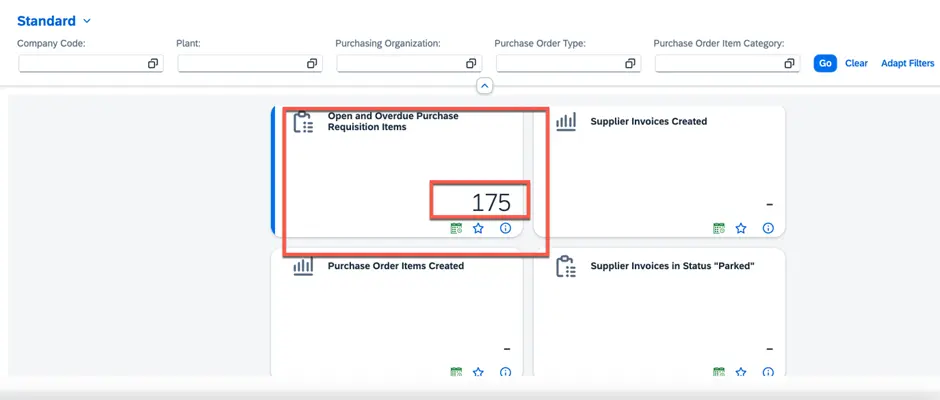Open value help for Purchase Order Item Category
This screenshot has width=940, height=400.
click(x=789, y=64)
